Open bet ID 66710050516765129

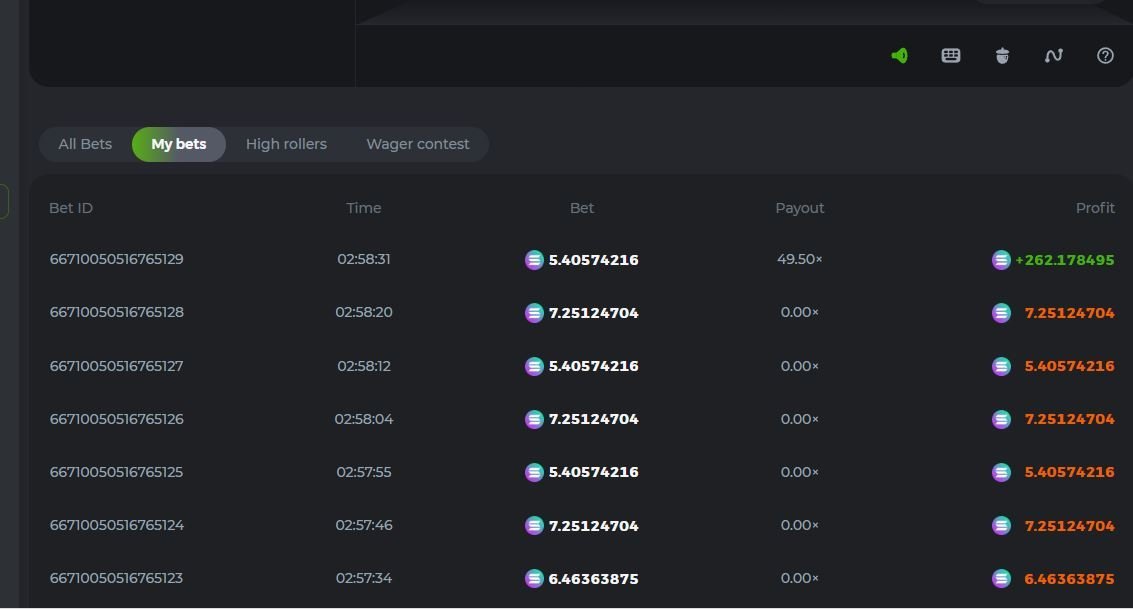[116, 259]
